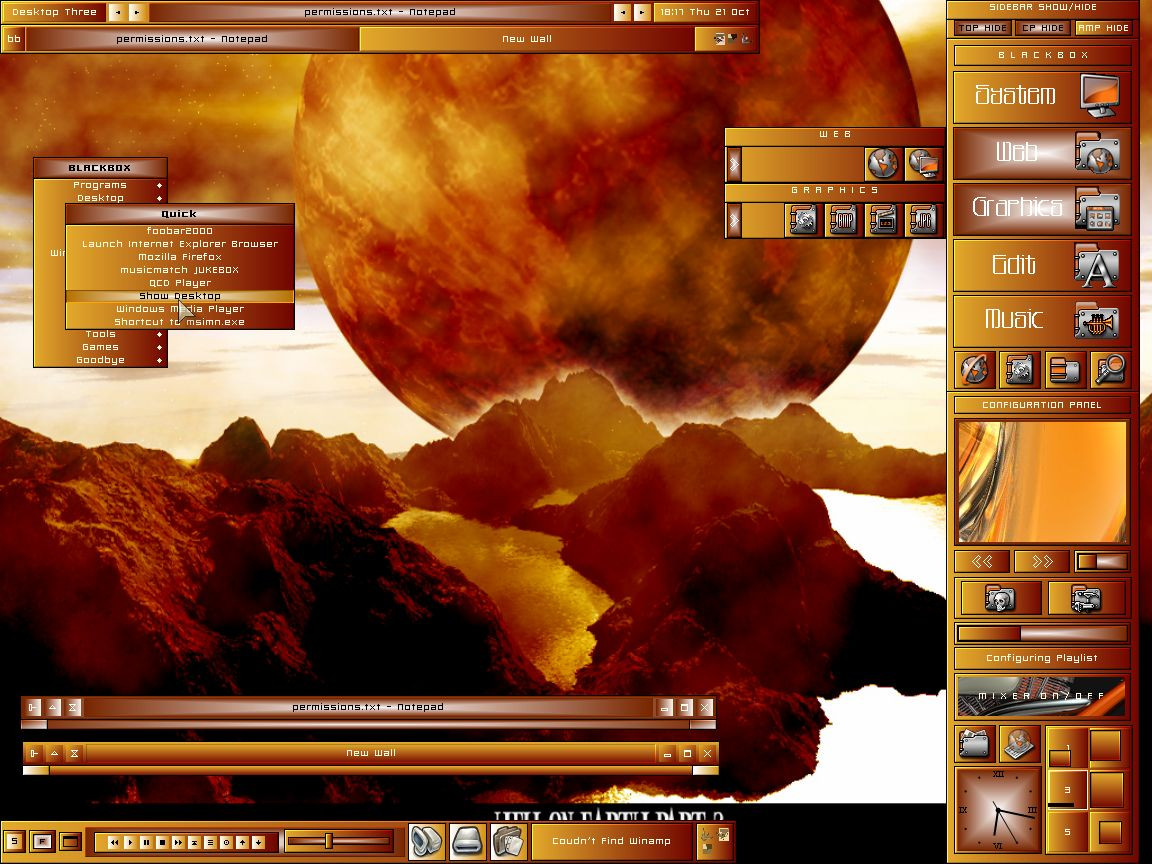Select Show Desktop in Quick menu

click(180, 295)
